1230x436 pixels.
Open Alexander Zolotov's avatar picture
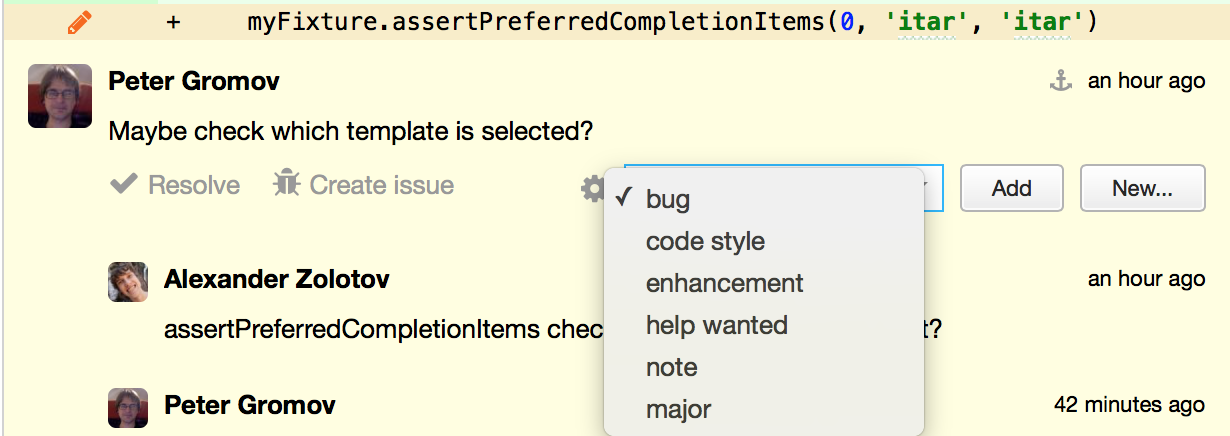coord(128,282)
